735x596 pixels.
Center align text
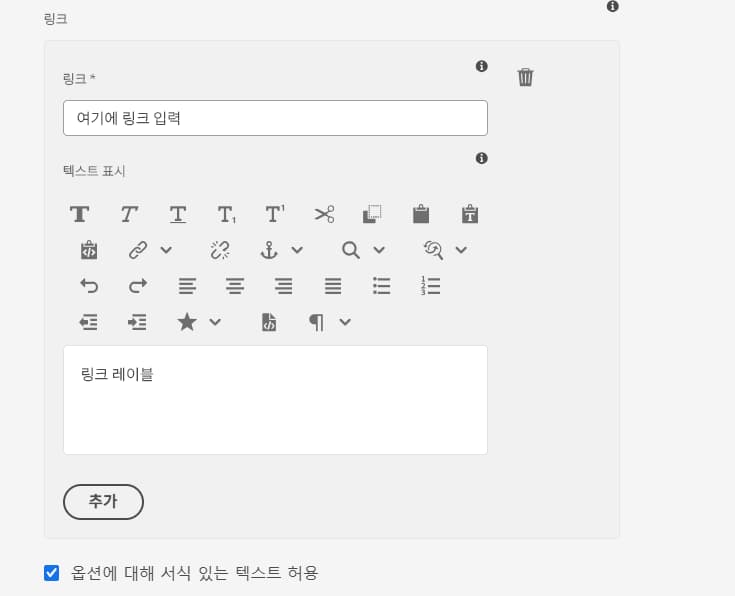[x=235, y=286]
